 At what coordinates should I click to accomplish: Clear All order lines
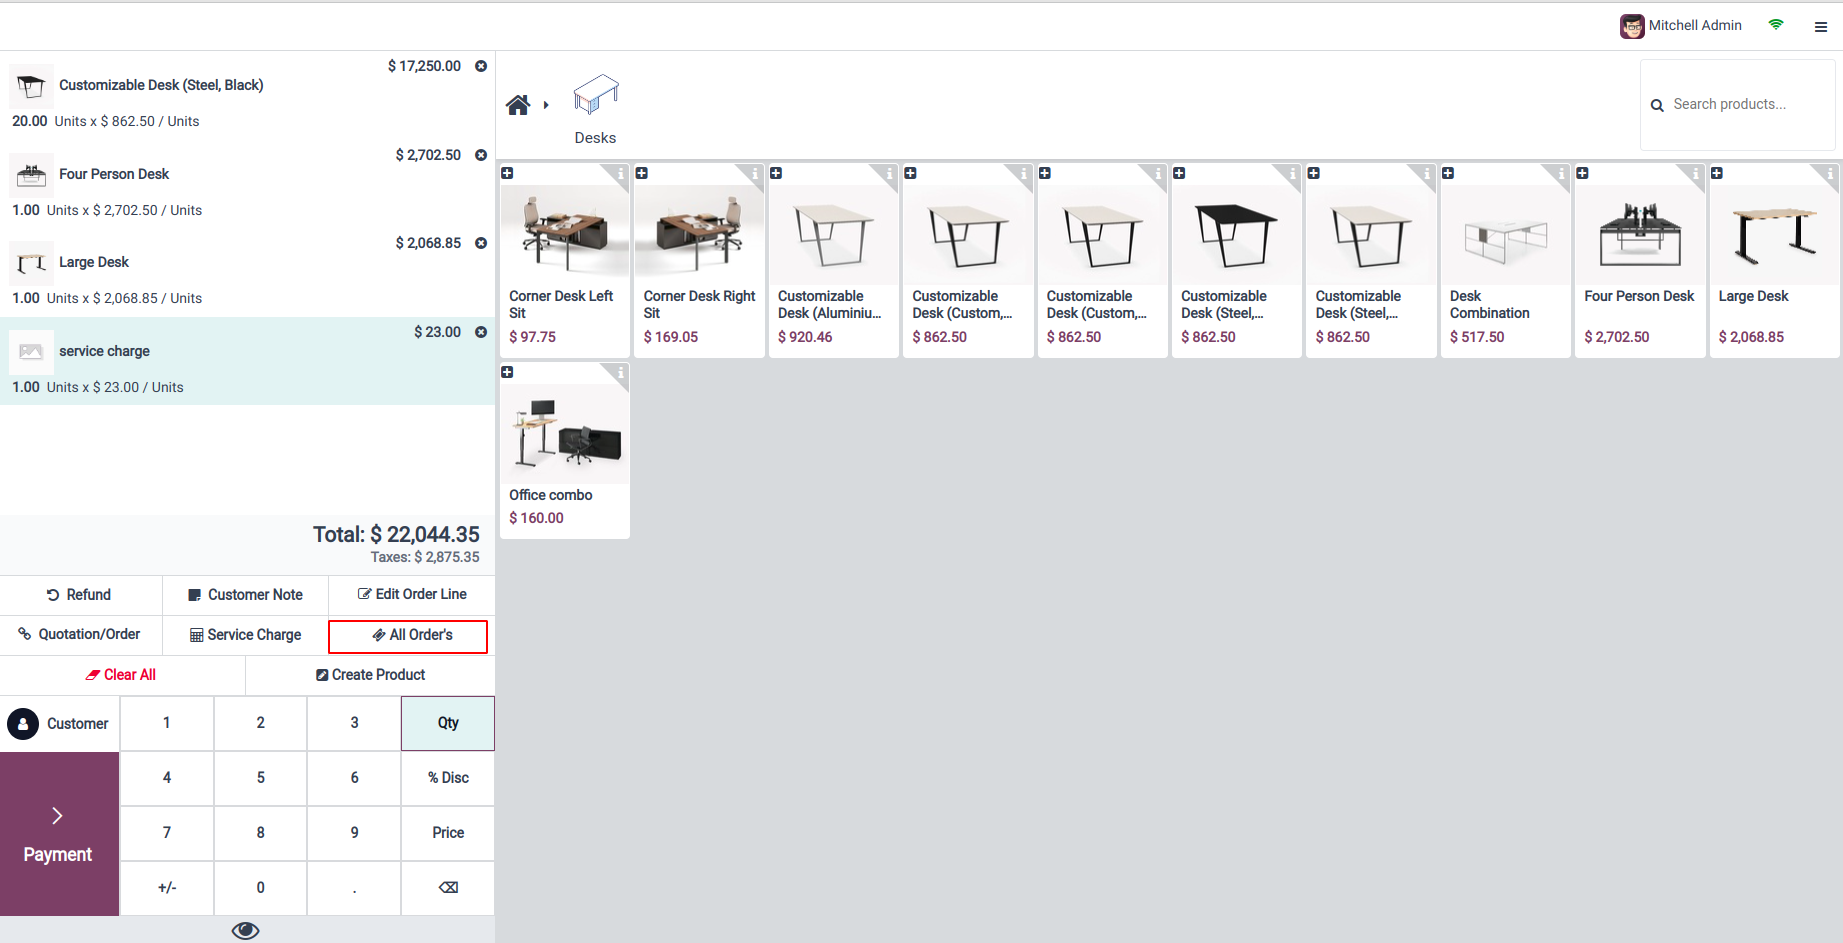point(122,675)
